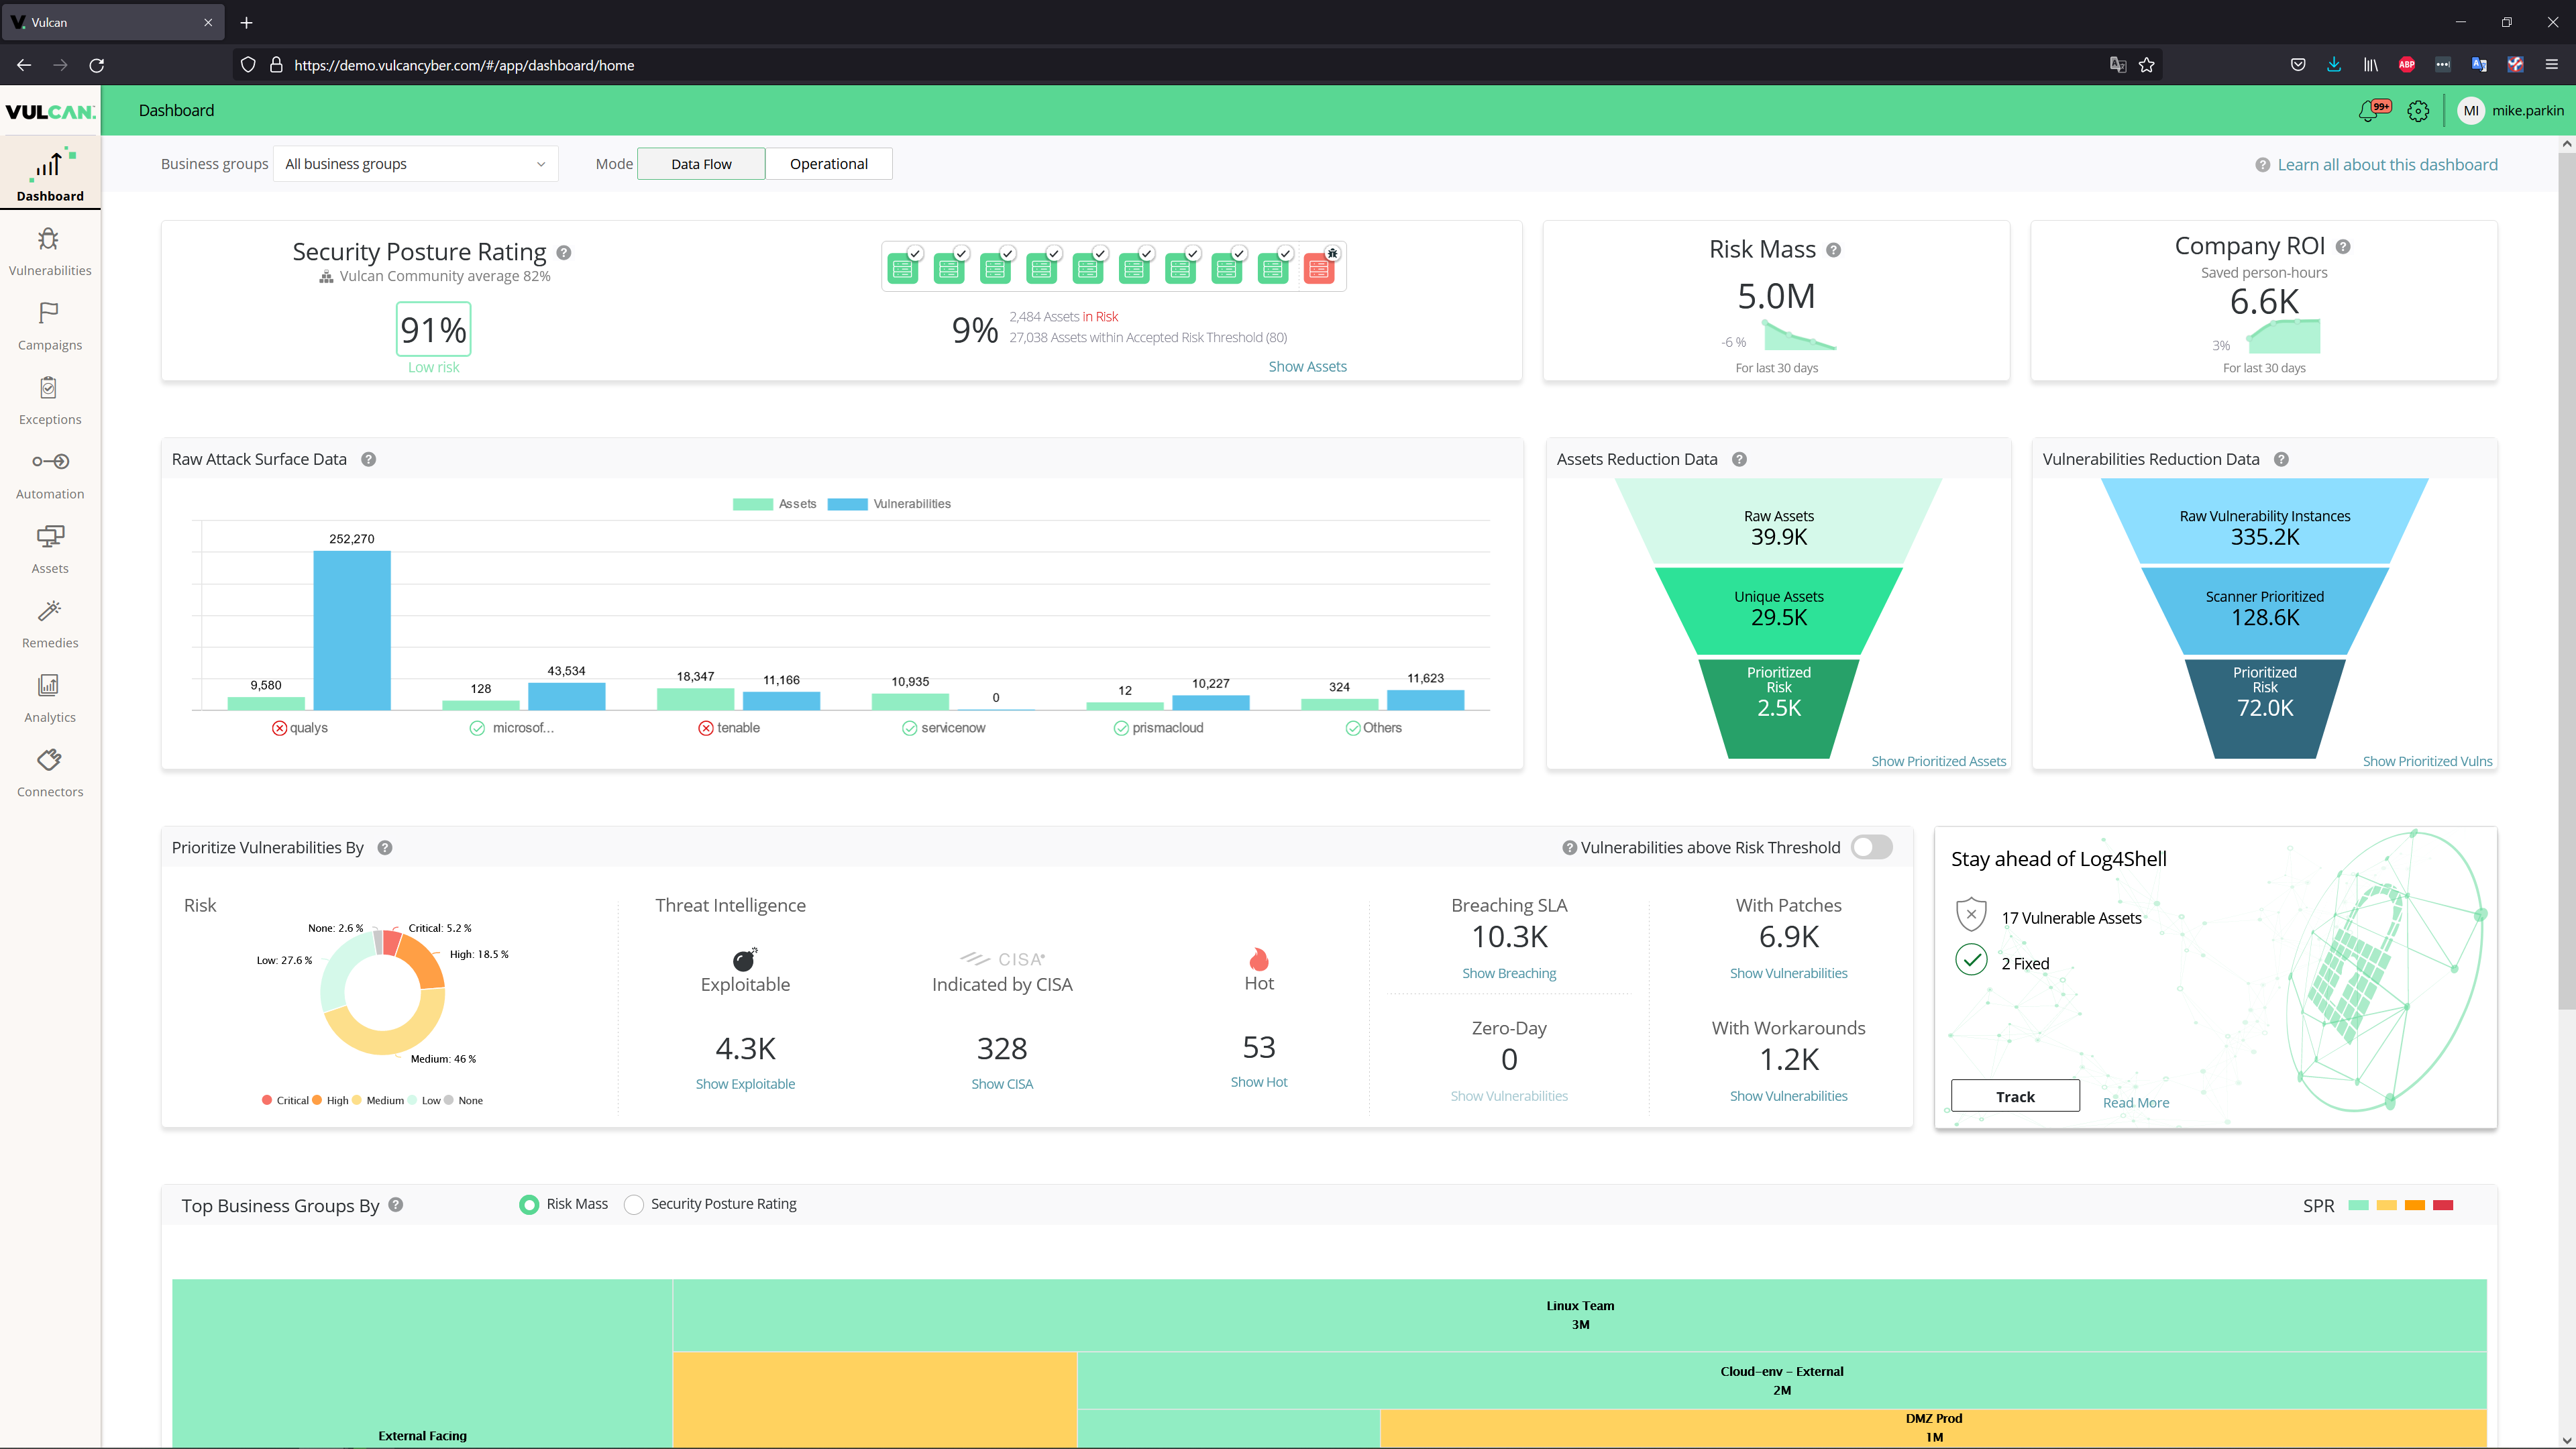Click the Show Exploitable link
Viewport: 2576px width, 1449px height.
click(x=745, y=1084)
